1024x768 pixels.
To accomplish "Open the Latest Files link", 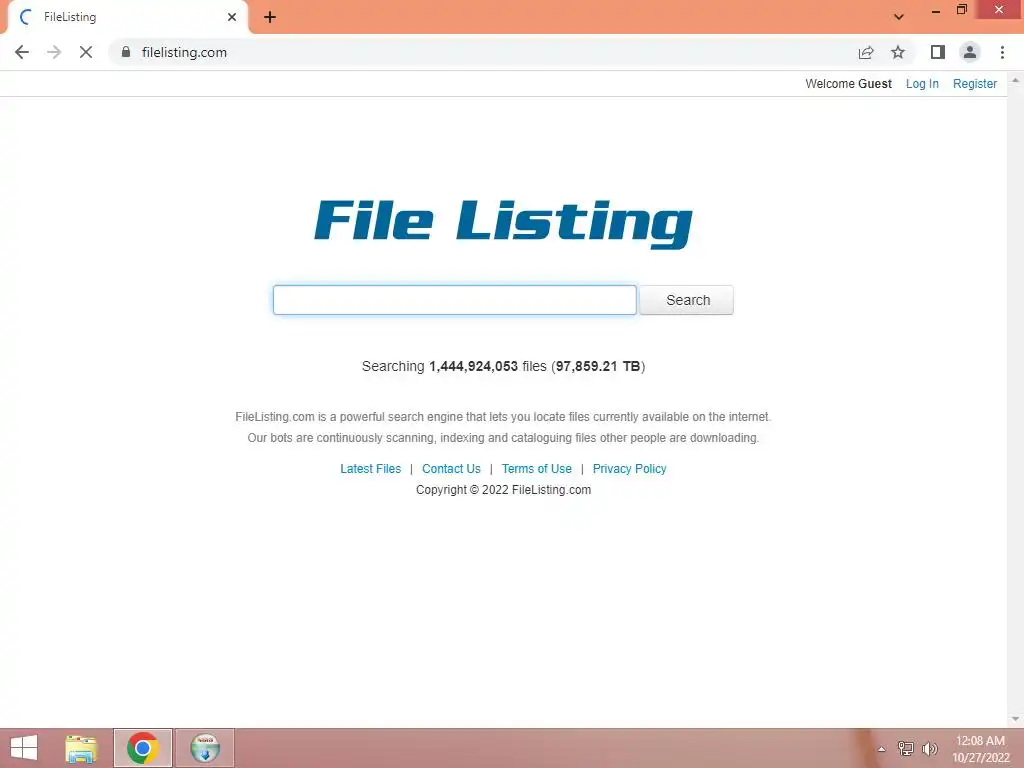I will [370, 469].
